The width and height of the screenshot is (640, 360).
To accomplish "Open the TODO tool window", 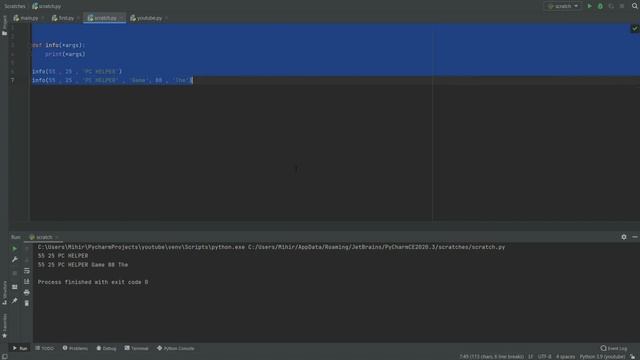I will point(44,348).
